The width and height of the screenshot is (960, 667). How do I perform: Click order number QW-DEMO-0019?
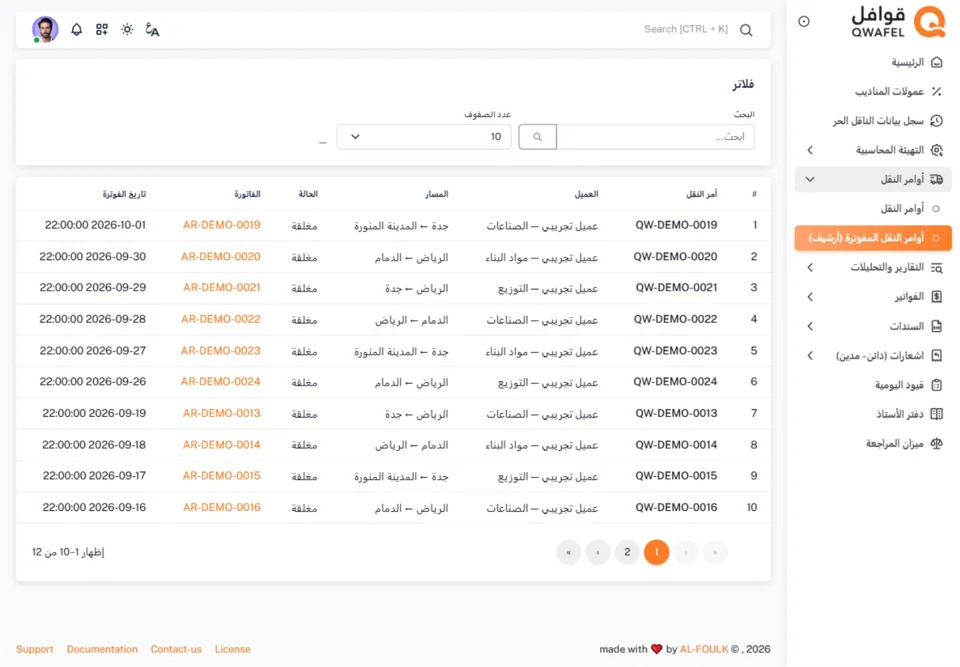(x=676, y=225)
